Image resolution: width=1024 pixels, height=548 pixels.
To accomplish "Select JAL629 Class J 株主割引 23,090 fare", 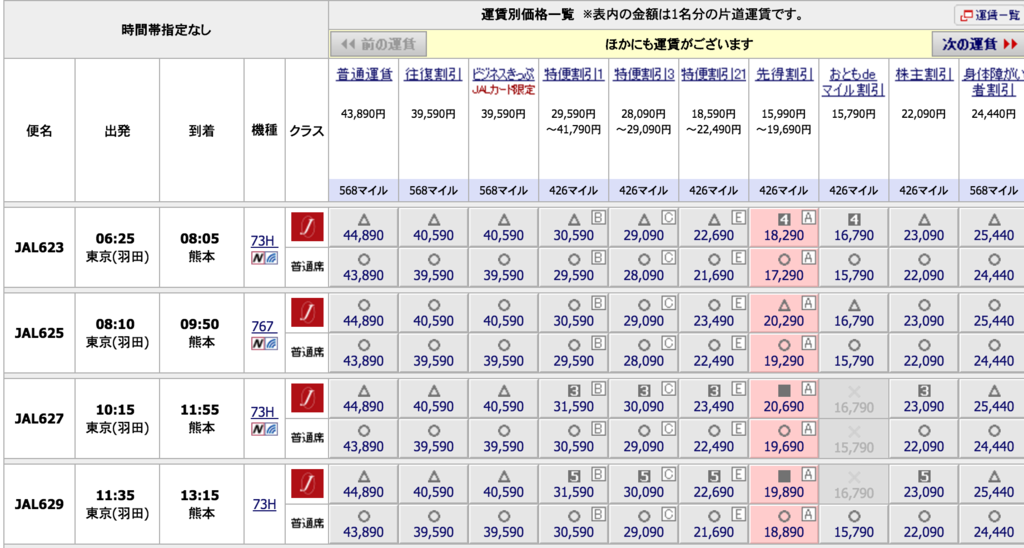I will point(923,484).
